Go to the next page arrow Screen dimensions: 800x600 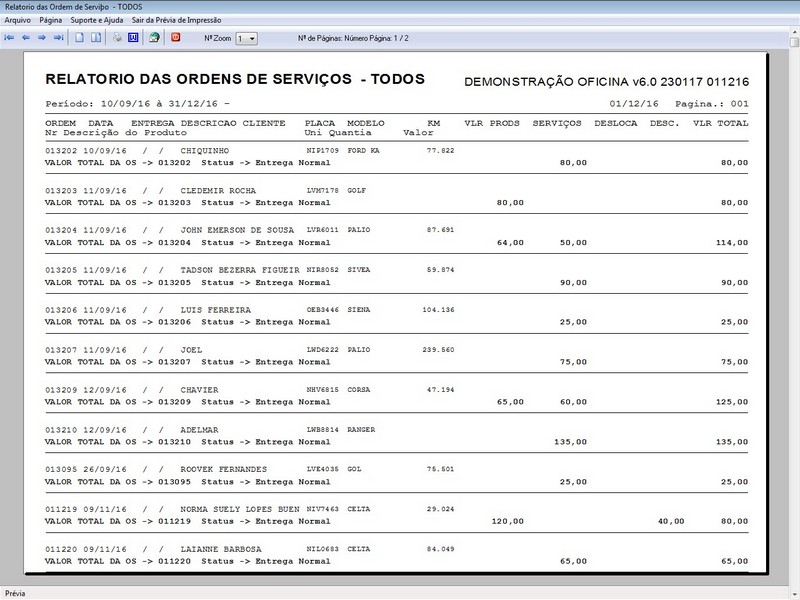(42, 38)
